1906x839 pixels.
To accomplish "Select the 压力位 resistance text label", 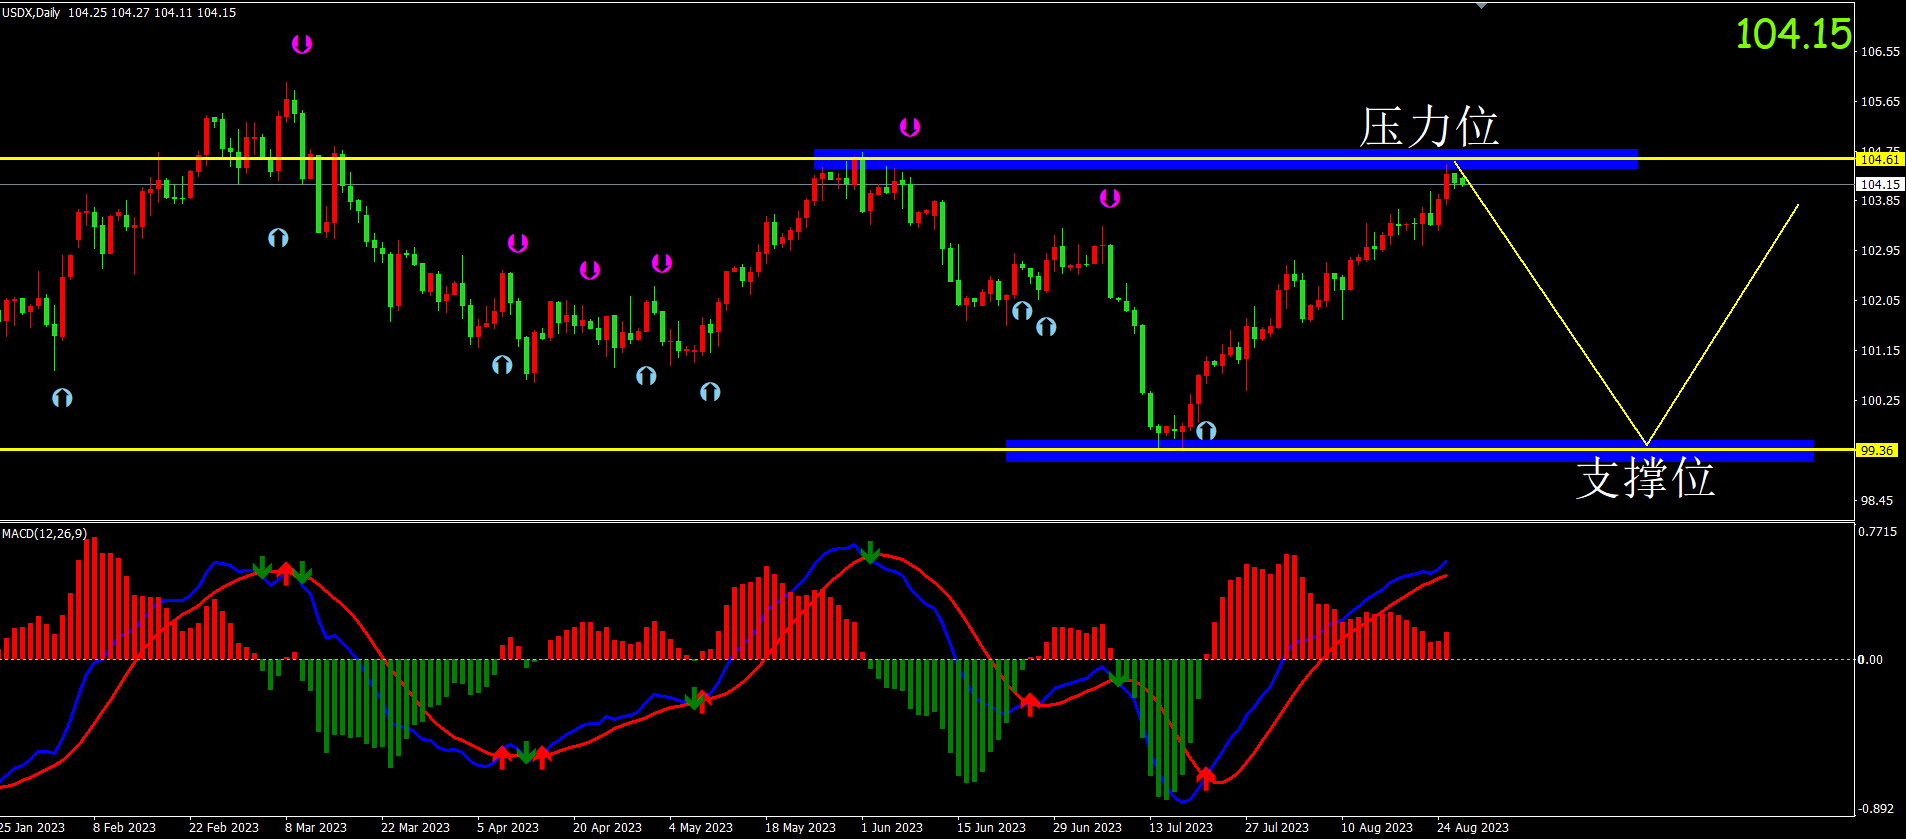I will pyautogui.click(x=1428, y=127).
